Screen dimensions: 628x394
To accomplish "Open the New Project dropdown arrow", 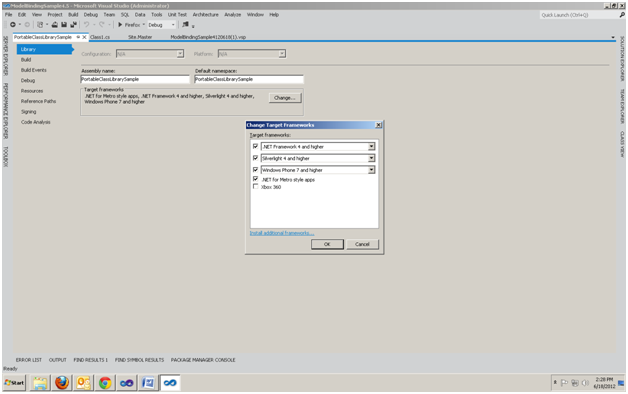I will [47, 25].
